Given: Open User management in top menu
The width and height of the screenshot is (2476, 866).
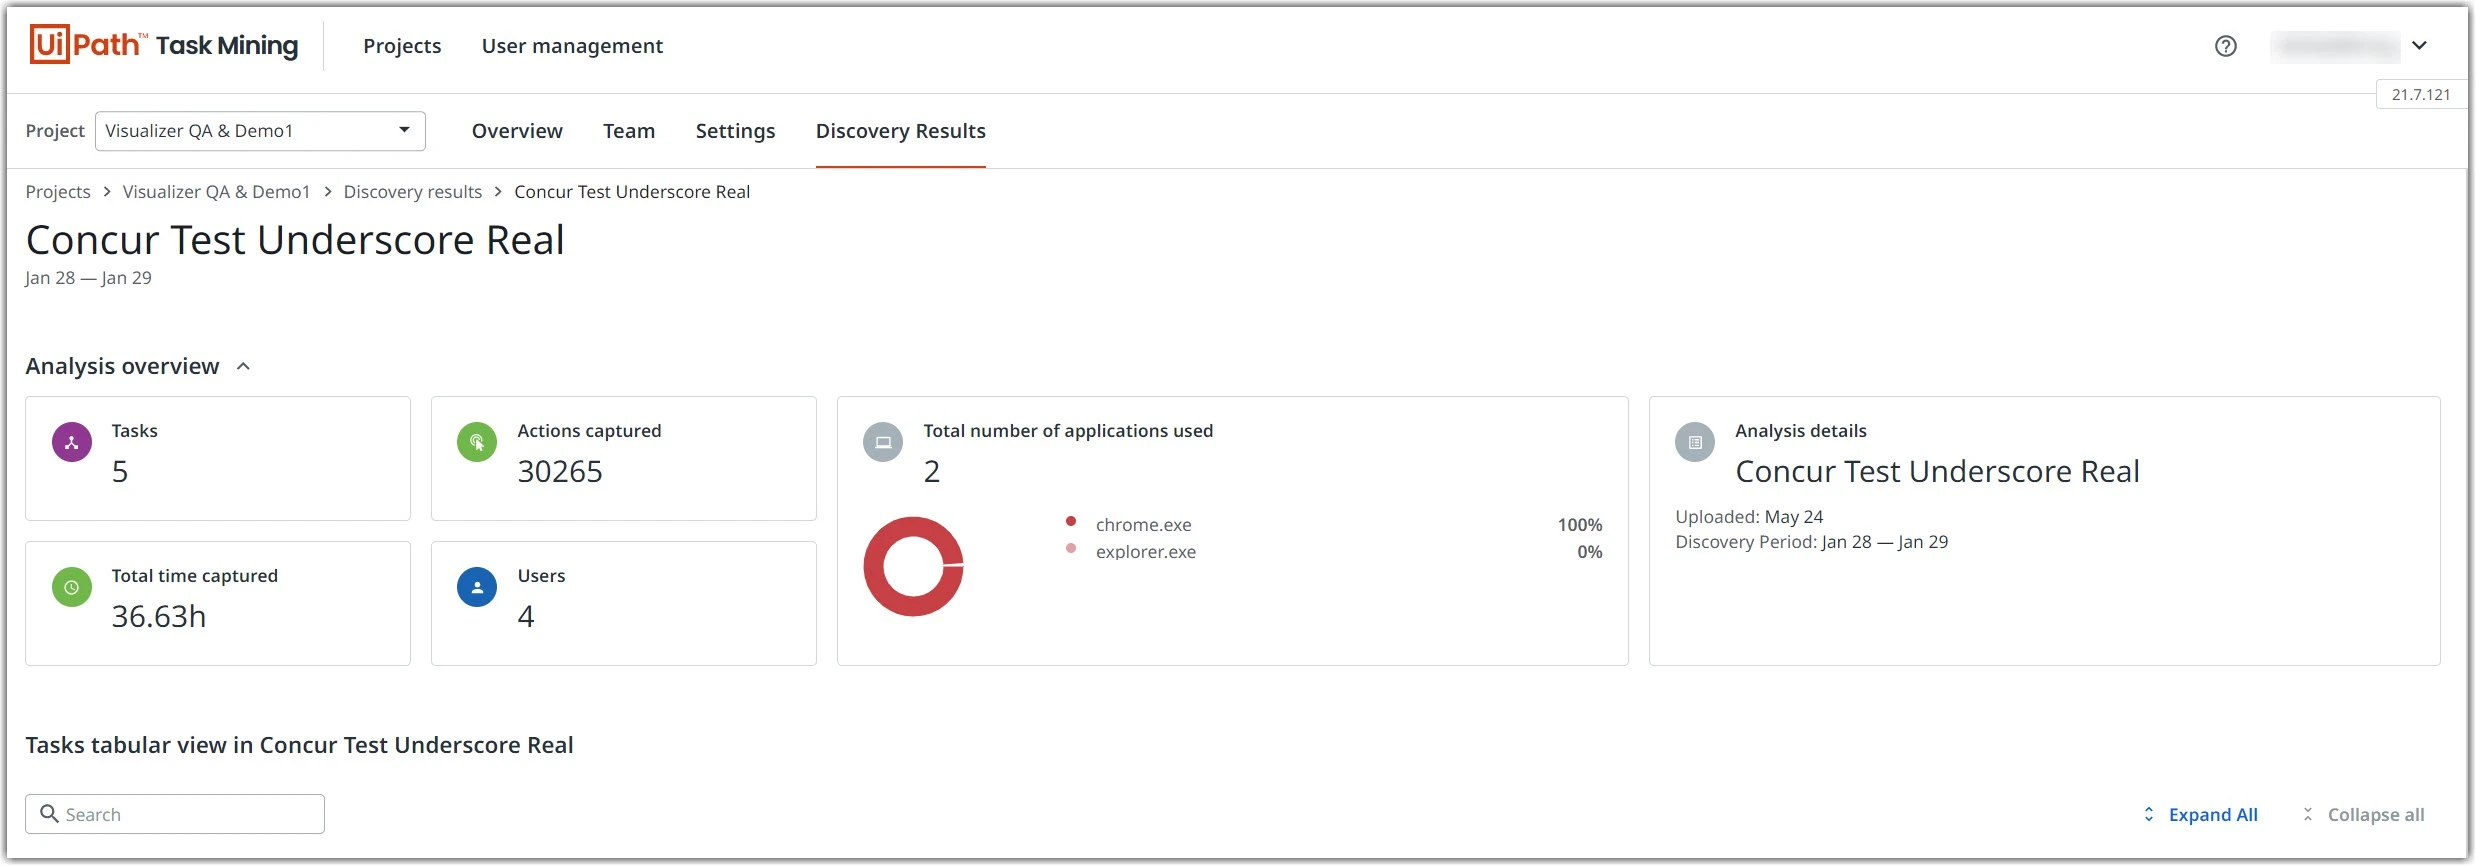Looking at the screenshot, I should click(x=572, y=46).
